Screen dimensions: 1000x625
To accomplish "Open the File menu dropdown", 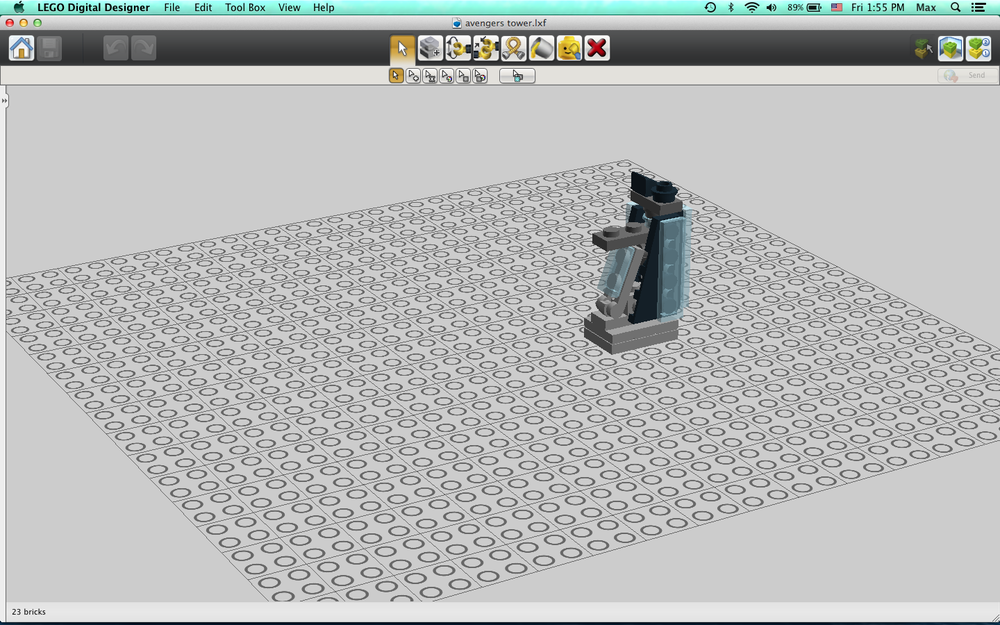I will 172,7.
